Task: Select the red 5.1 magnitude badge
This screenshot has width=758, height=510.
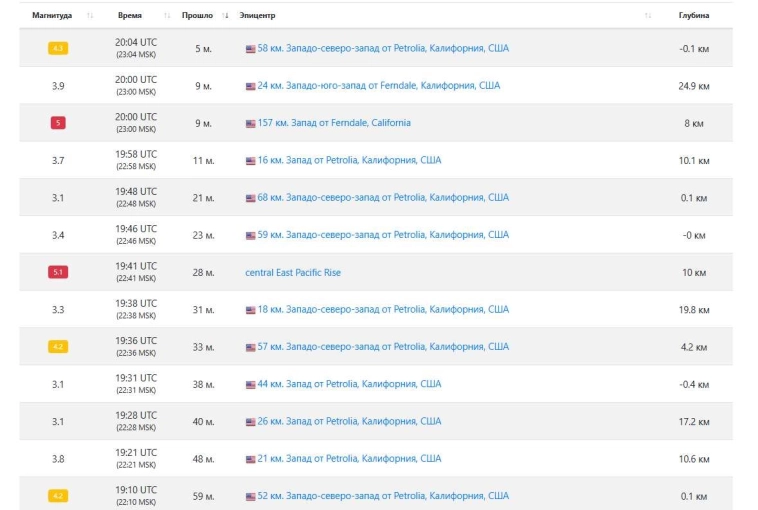Action: pyautogui.click(x=58, y=272)
